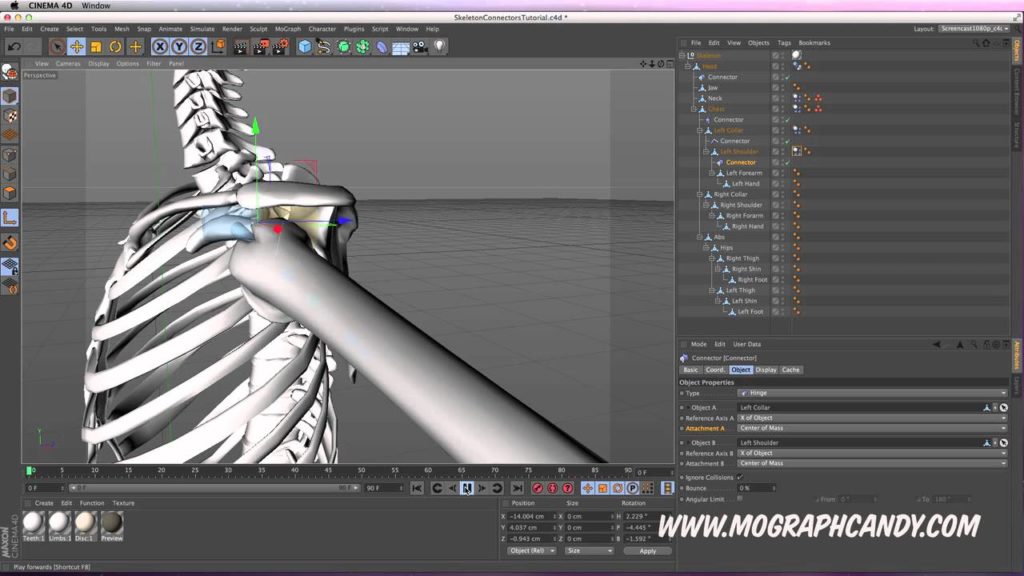Open the Cameras menu in the viewport
Viewport: 1024px width, 576px height.
click(x=68, y=64)
